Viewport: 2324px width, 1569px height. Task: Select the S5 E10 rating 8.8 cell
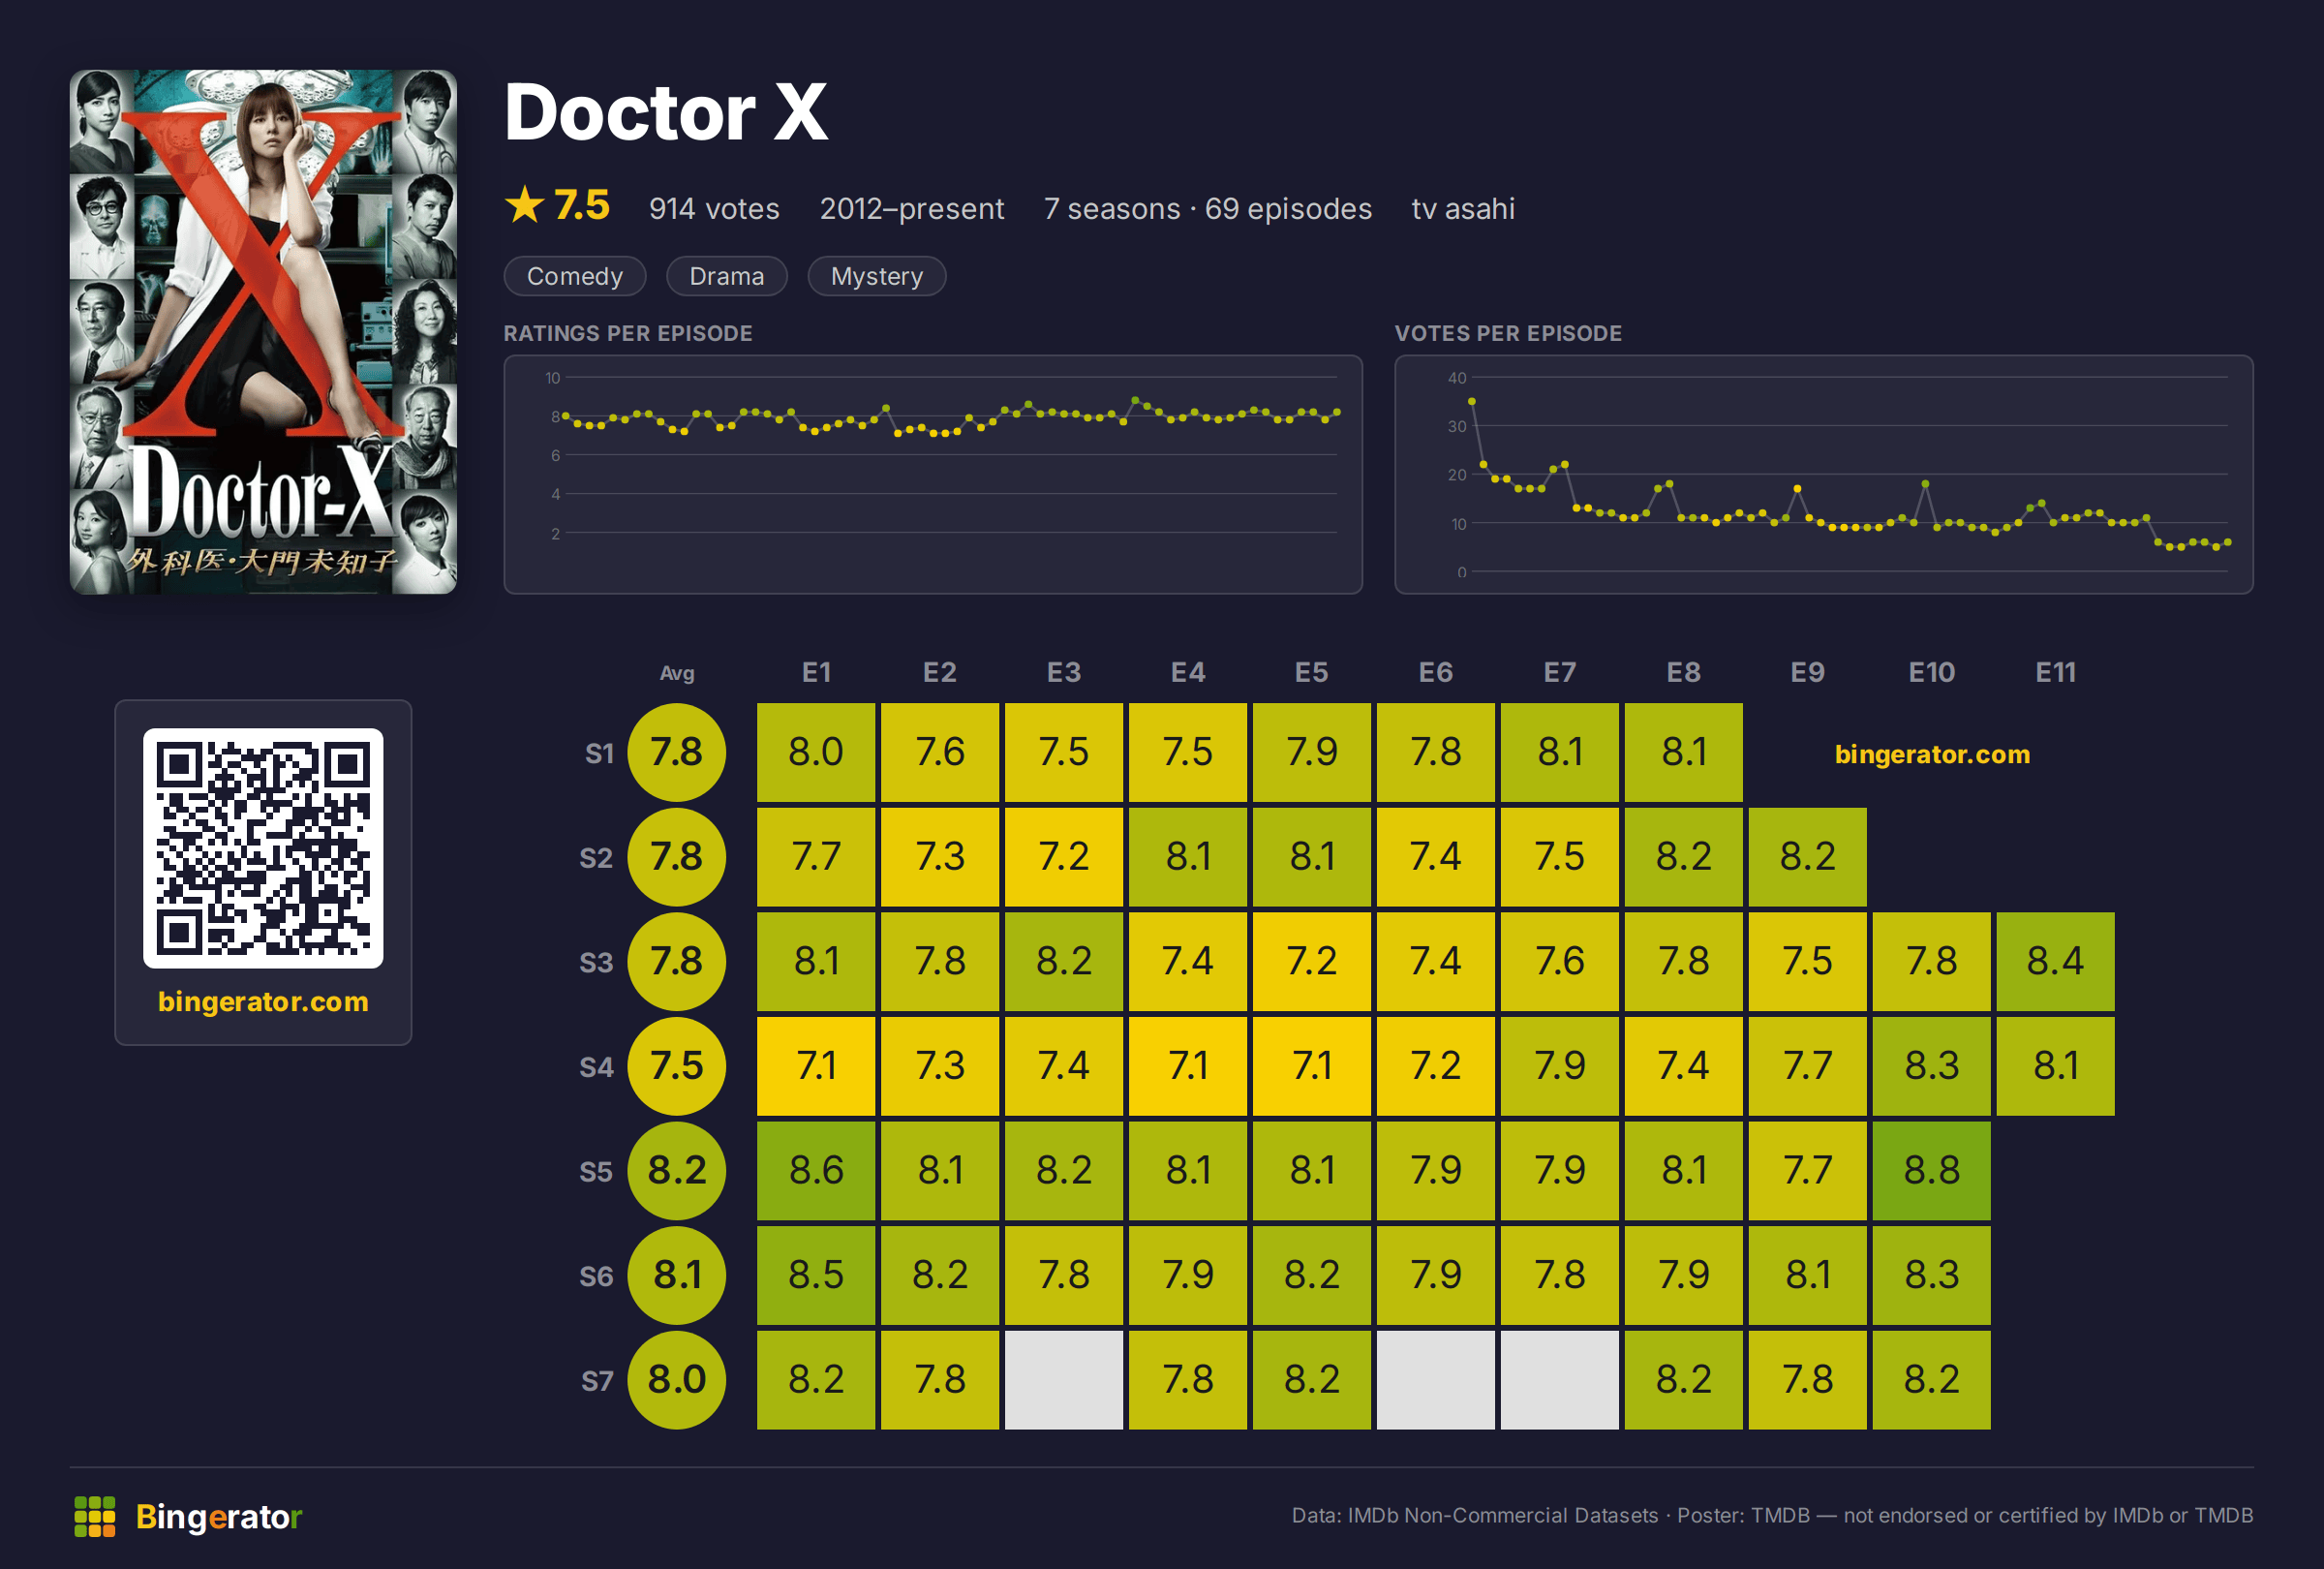point(1932,1170)
